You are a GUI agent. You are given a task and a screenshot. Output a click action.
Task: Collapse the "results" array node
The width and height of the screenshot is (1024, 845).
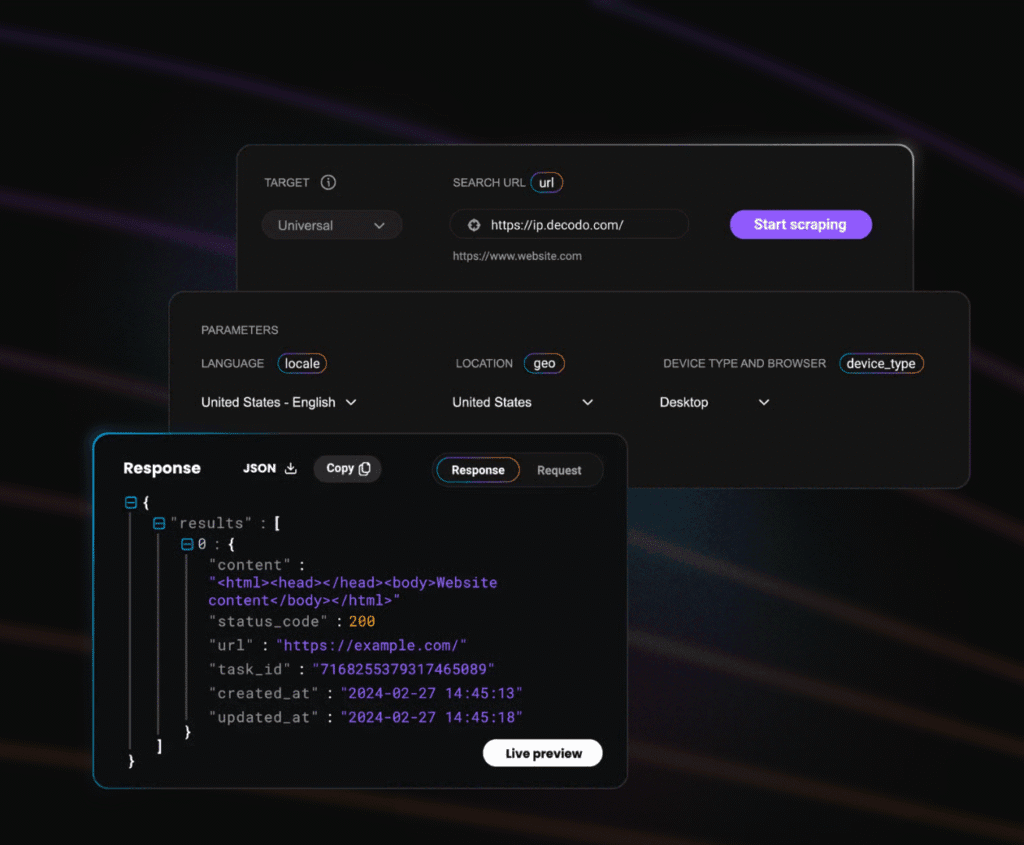click(159, 523)
